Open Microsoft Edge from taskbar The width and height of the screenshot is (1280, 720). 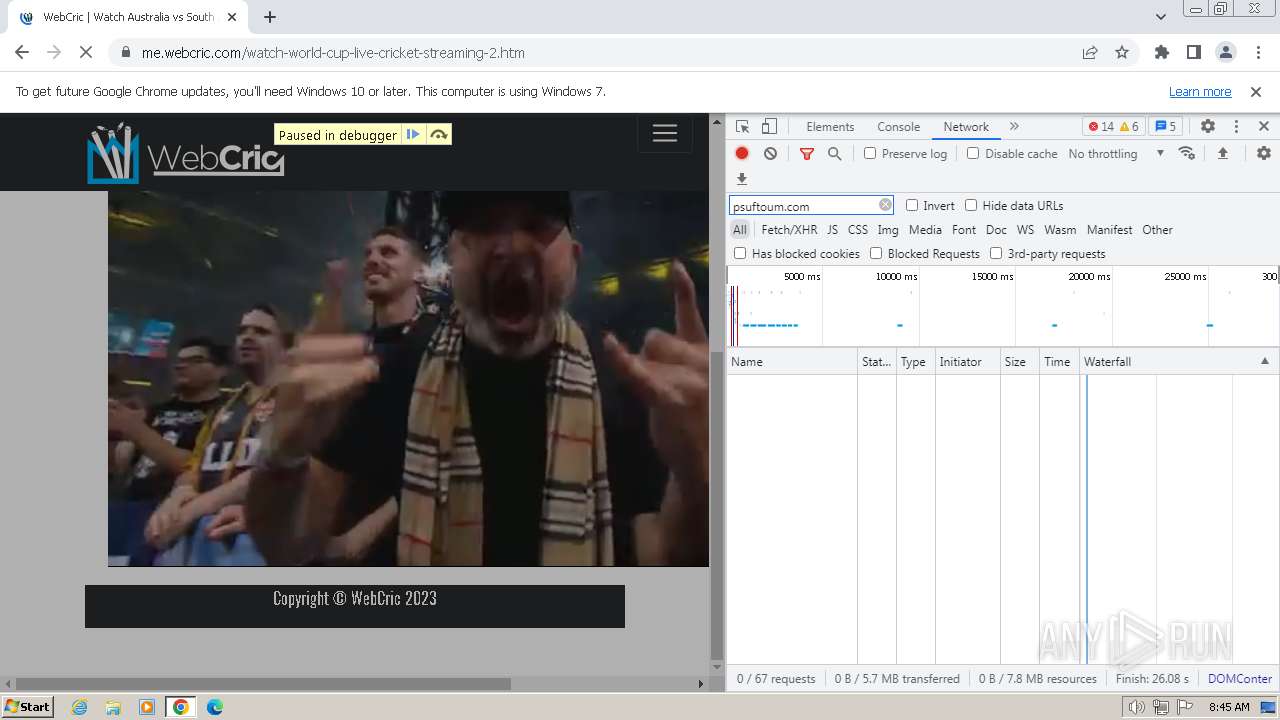tap(215, 706)
